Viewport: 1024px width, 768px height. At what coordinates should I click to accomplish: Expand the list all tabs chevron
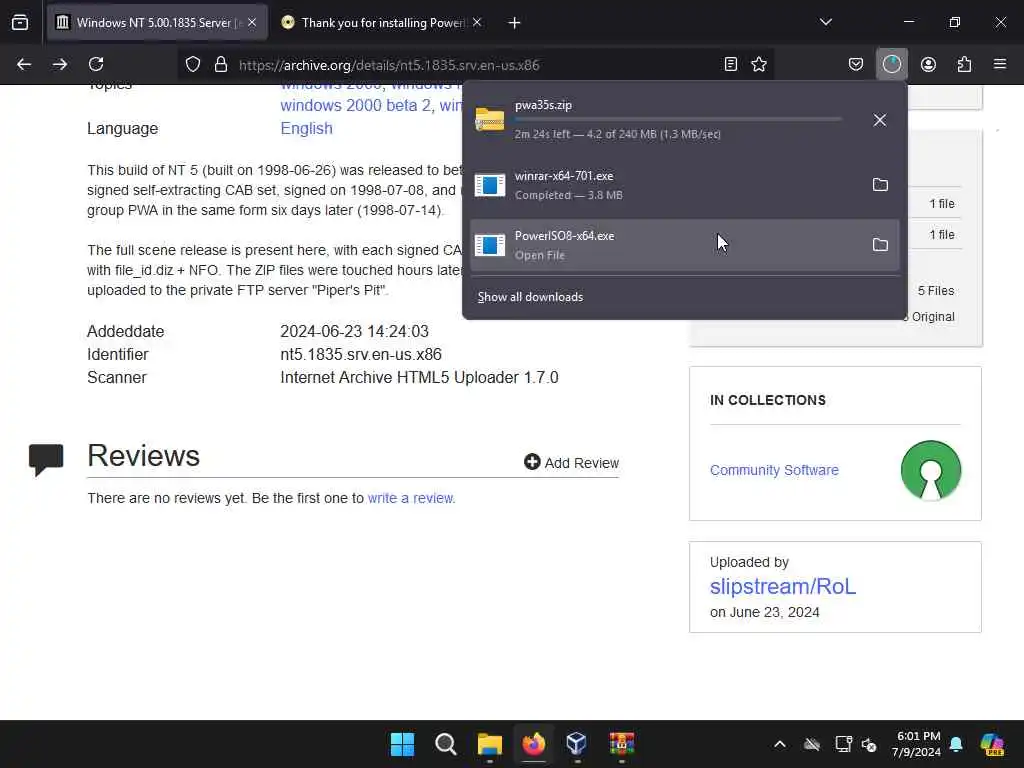(825, 22)
